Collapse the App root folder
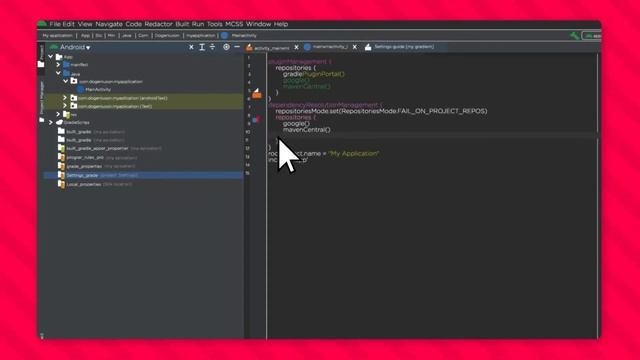This screenshot has width=640, height=360. [51, 57]
